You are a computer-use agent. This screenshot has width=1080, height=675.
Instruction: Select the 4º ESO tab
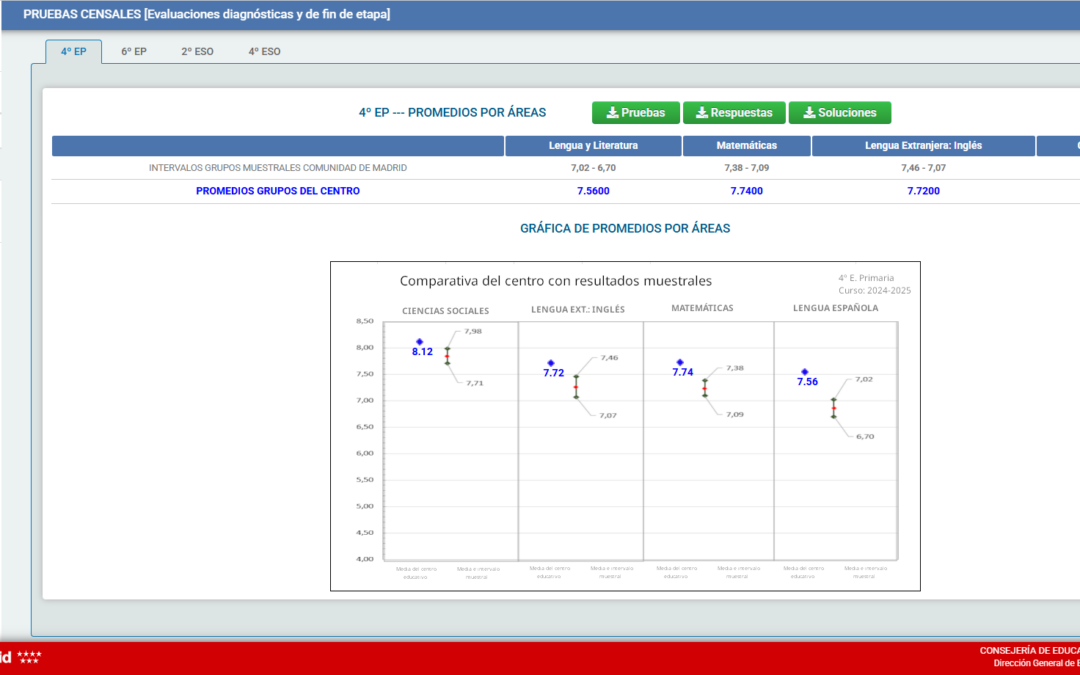tap(264, 52)
